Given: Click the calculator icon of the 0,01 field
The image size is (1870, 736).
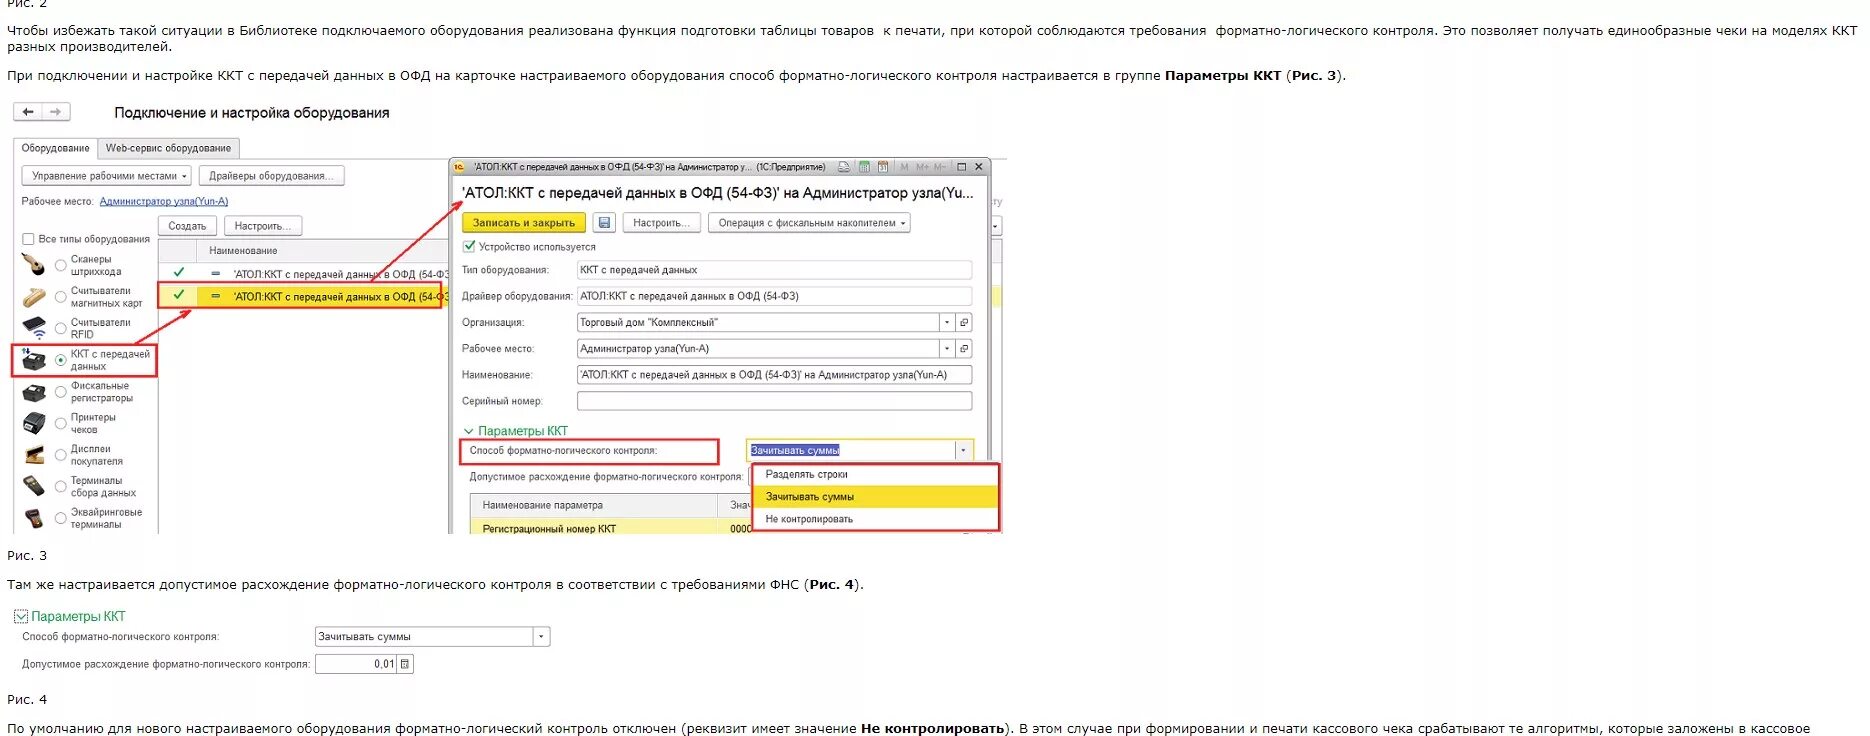Looking at the screenshot, I should coord(405,664).
